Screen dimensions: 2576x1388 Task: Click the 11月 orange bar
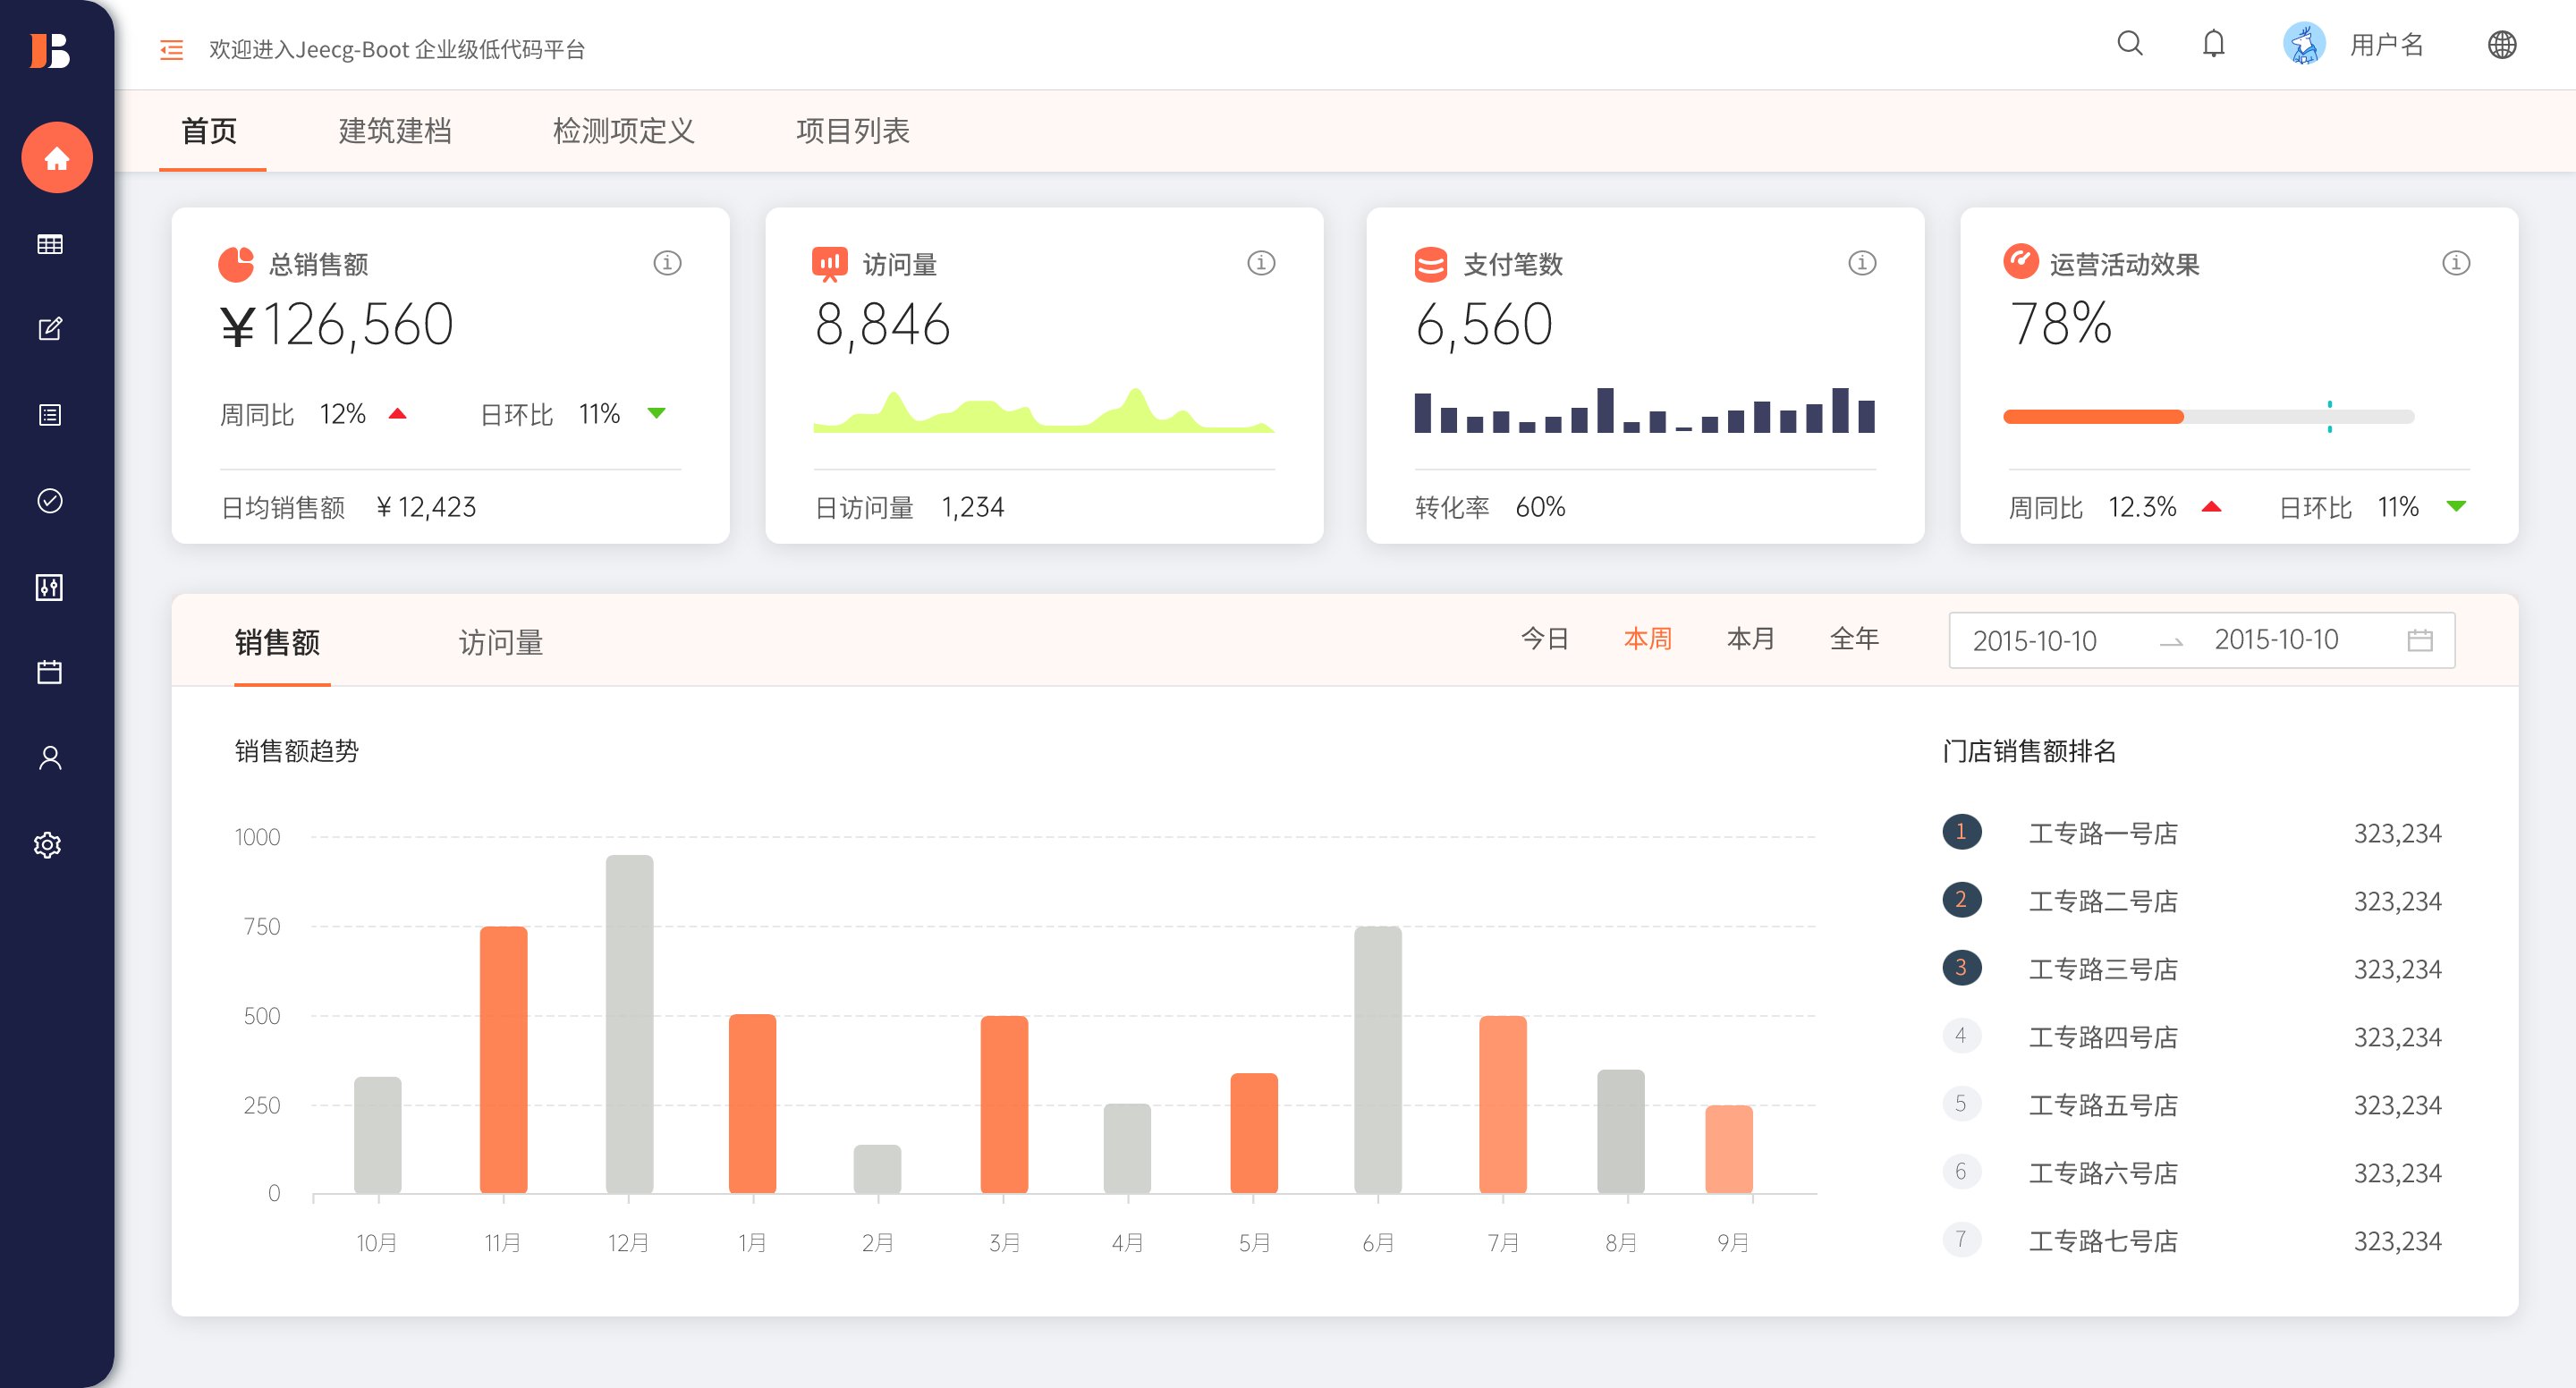tap(503, 1060)
